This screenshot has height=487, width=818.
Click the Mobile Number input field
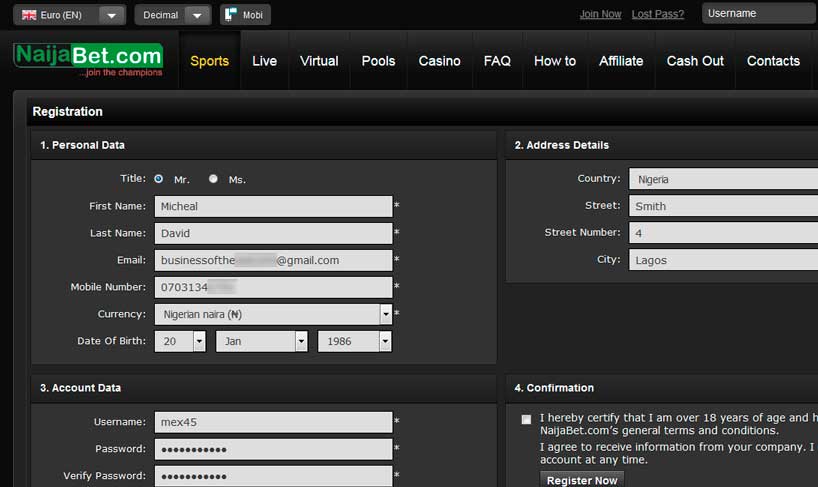pos(273,287)
